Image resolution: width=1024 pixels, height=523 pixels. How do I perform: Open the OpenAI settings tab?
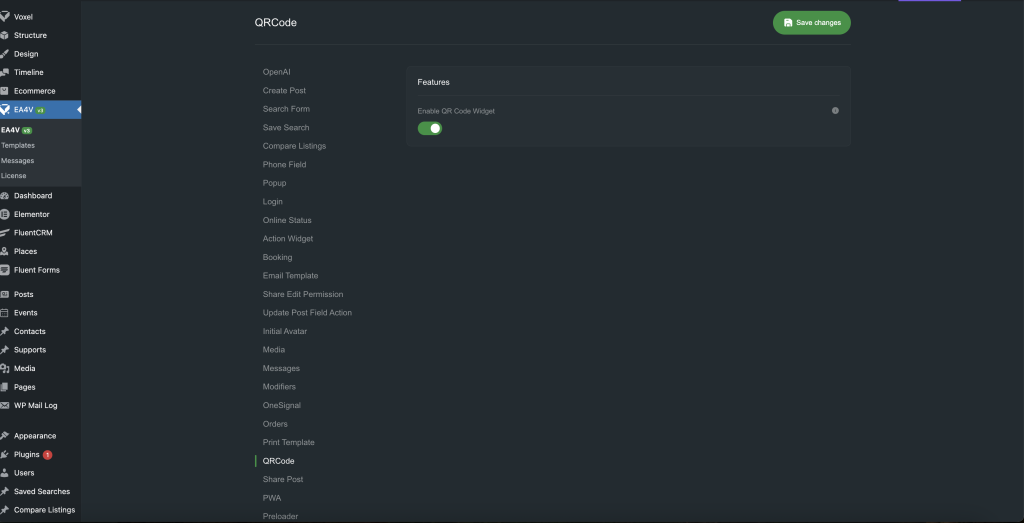[277, 72]
